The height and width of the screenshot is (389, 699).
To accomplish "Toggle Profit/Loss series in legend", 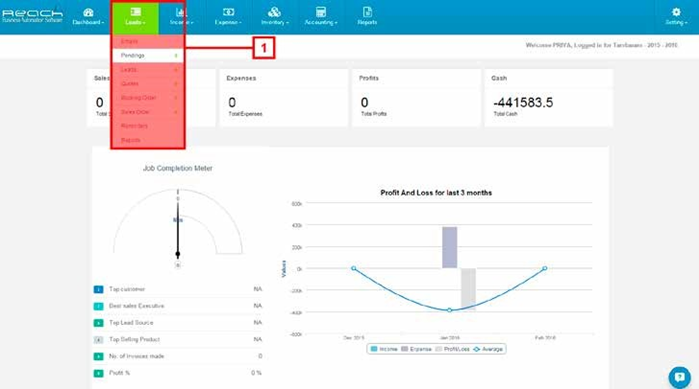I will tap(452, 349).
